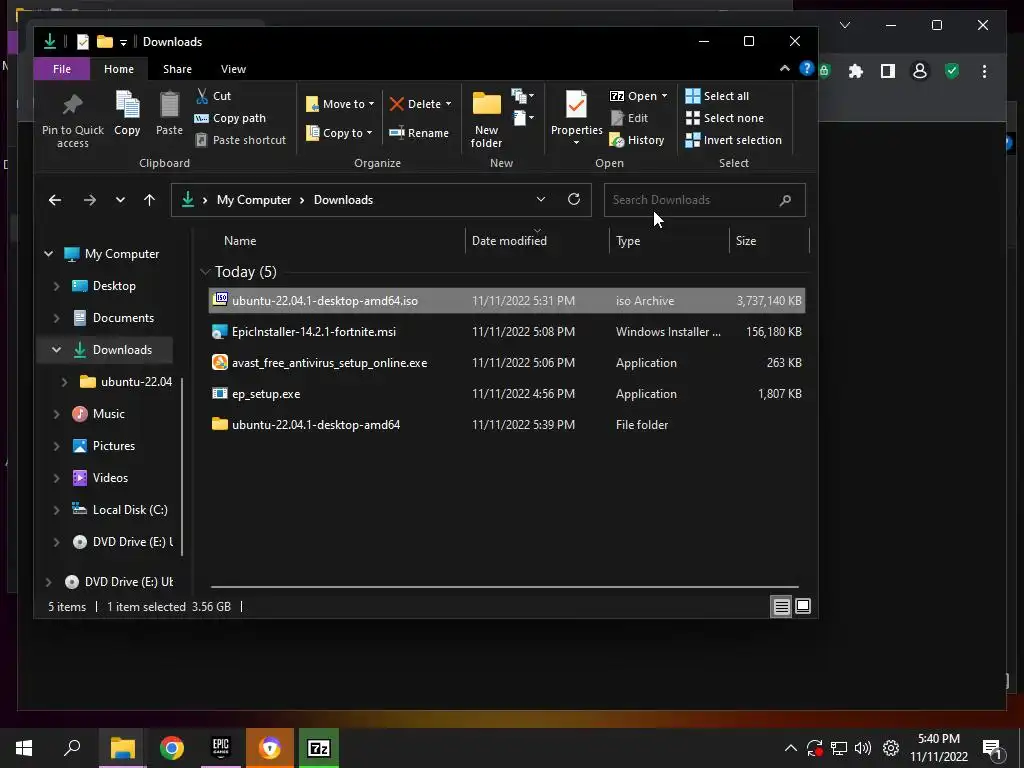Select avast_free_antivirus_setup_online.exe file

tap(507, 363)
